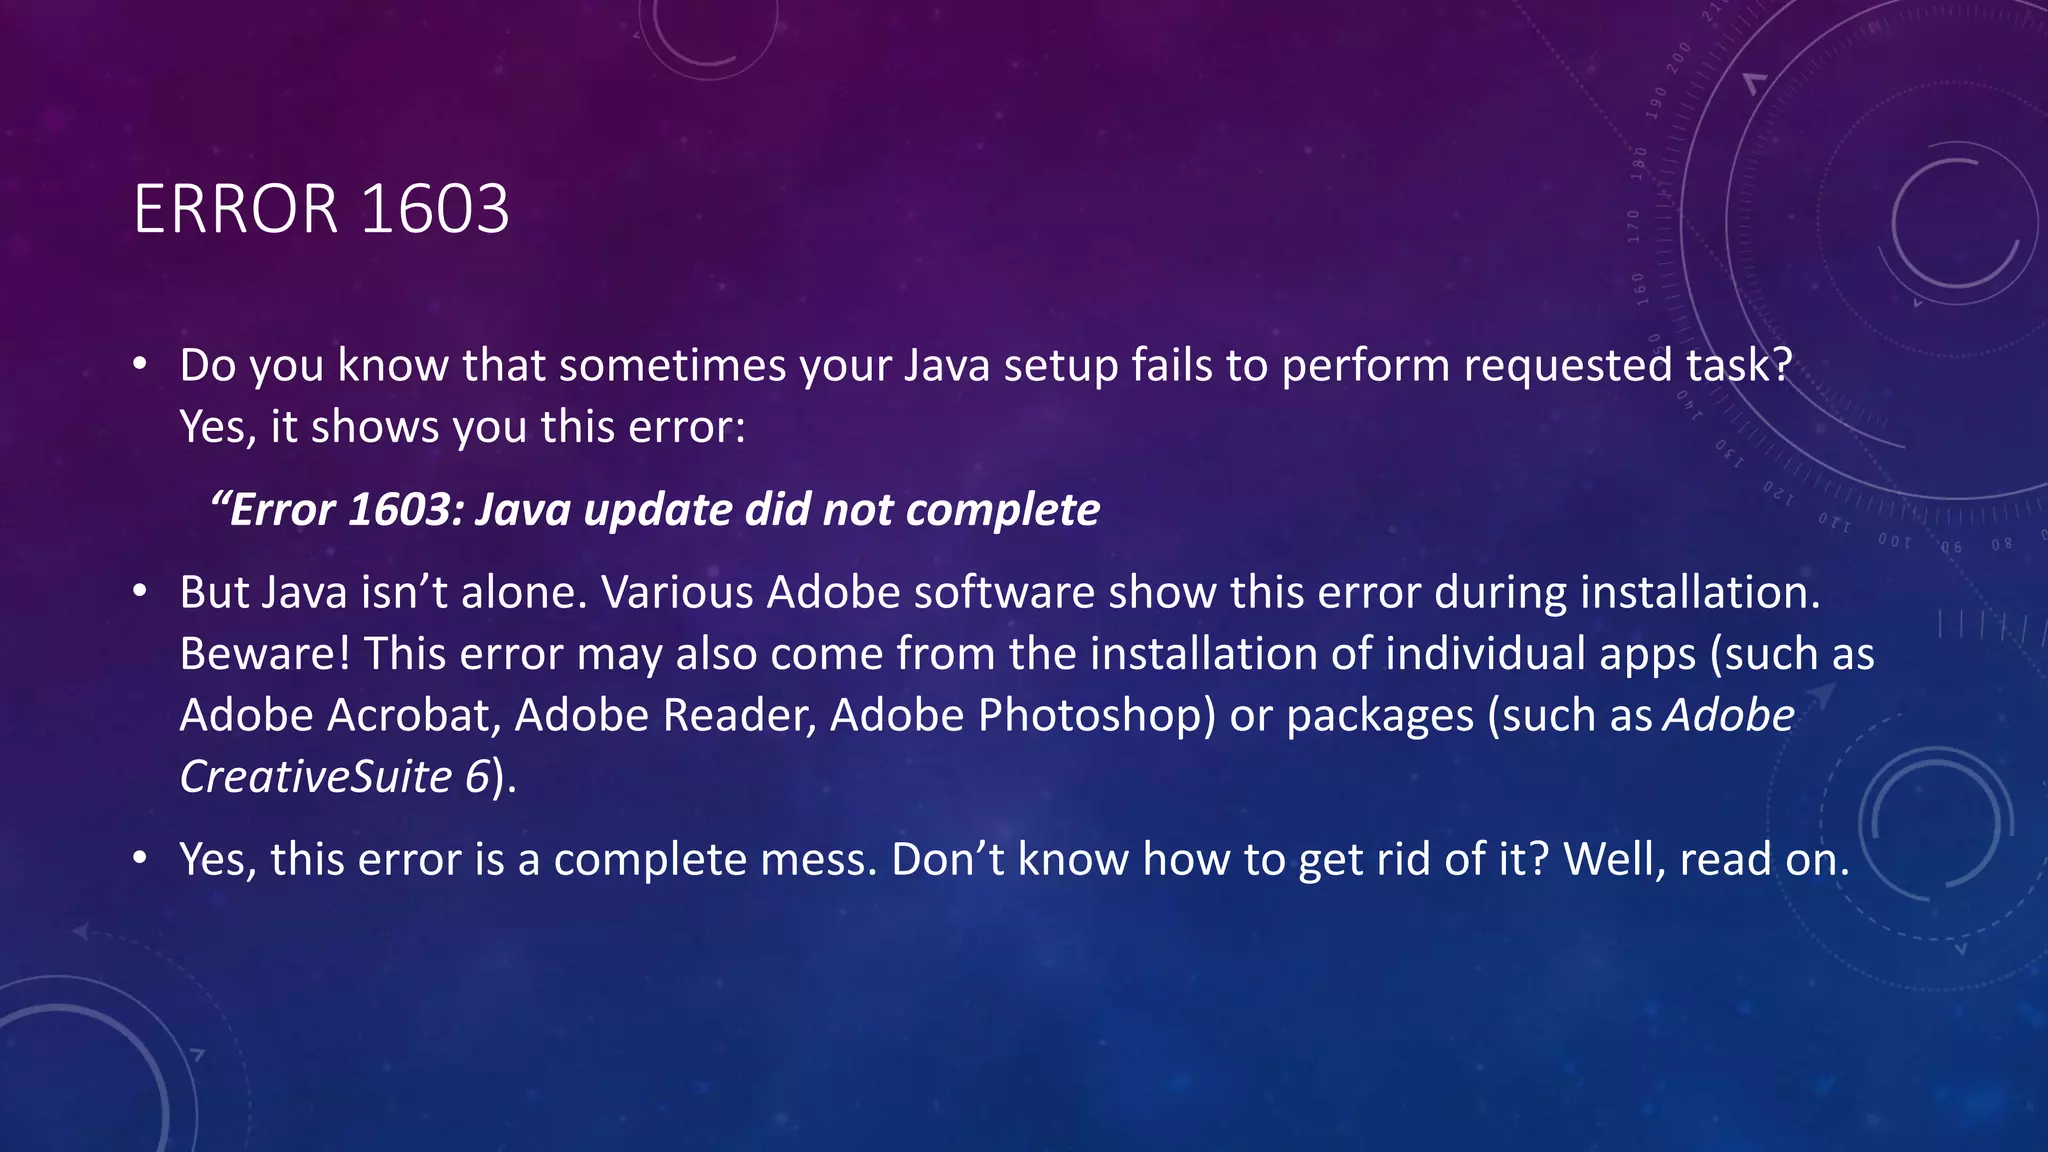Click the small arrowhead on top-right dial
2048x1152 pixels.
[1755, 83]
